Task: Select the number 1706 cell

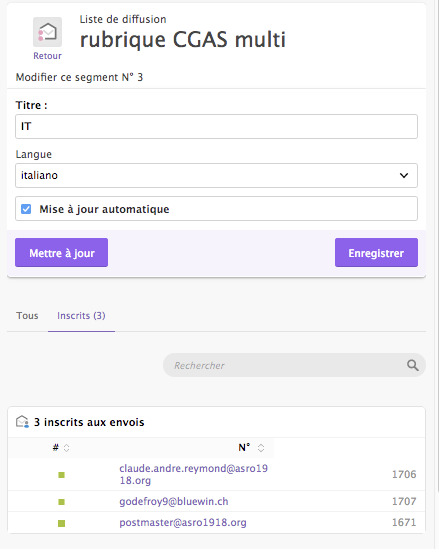Action: click(404, 474)
